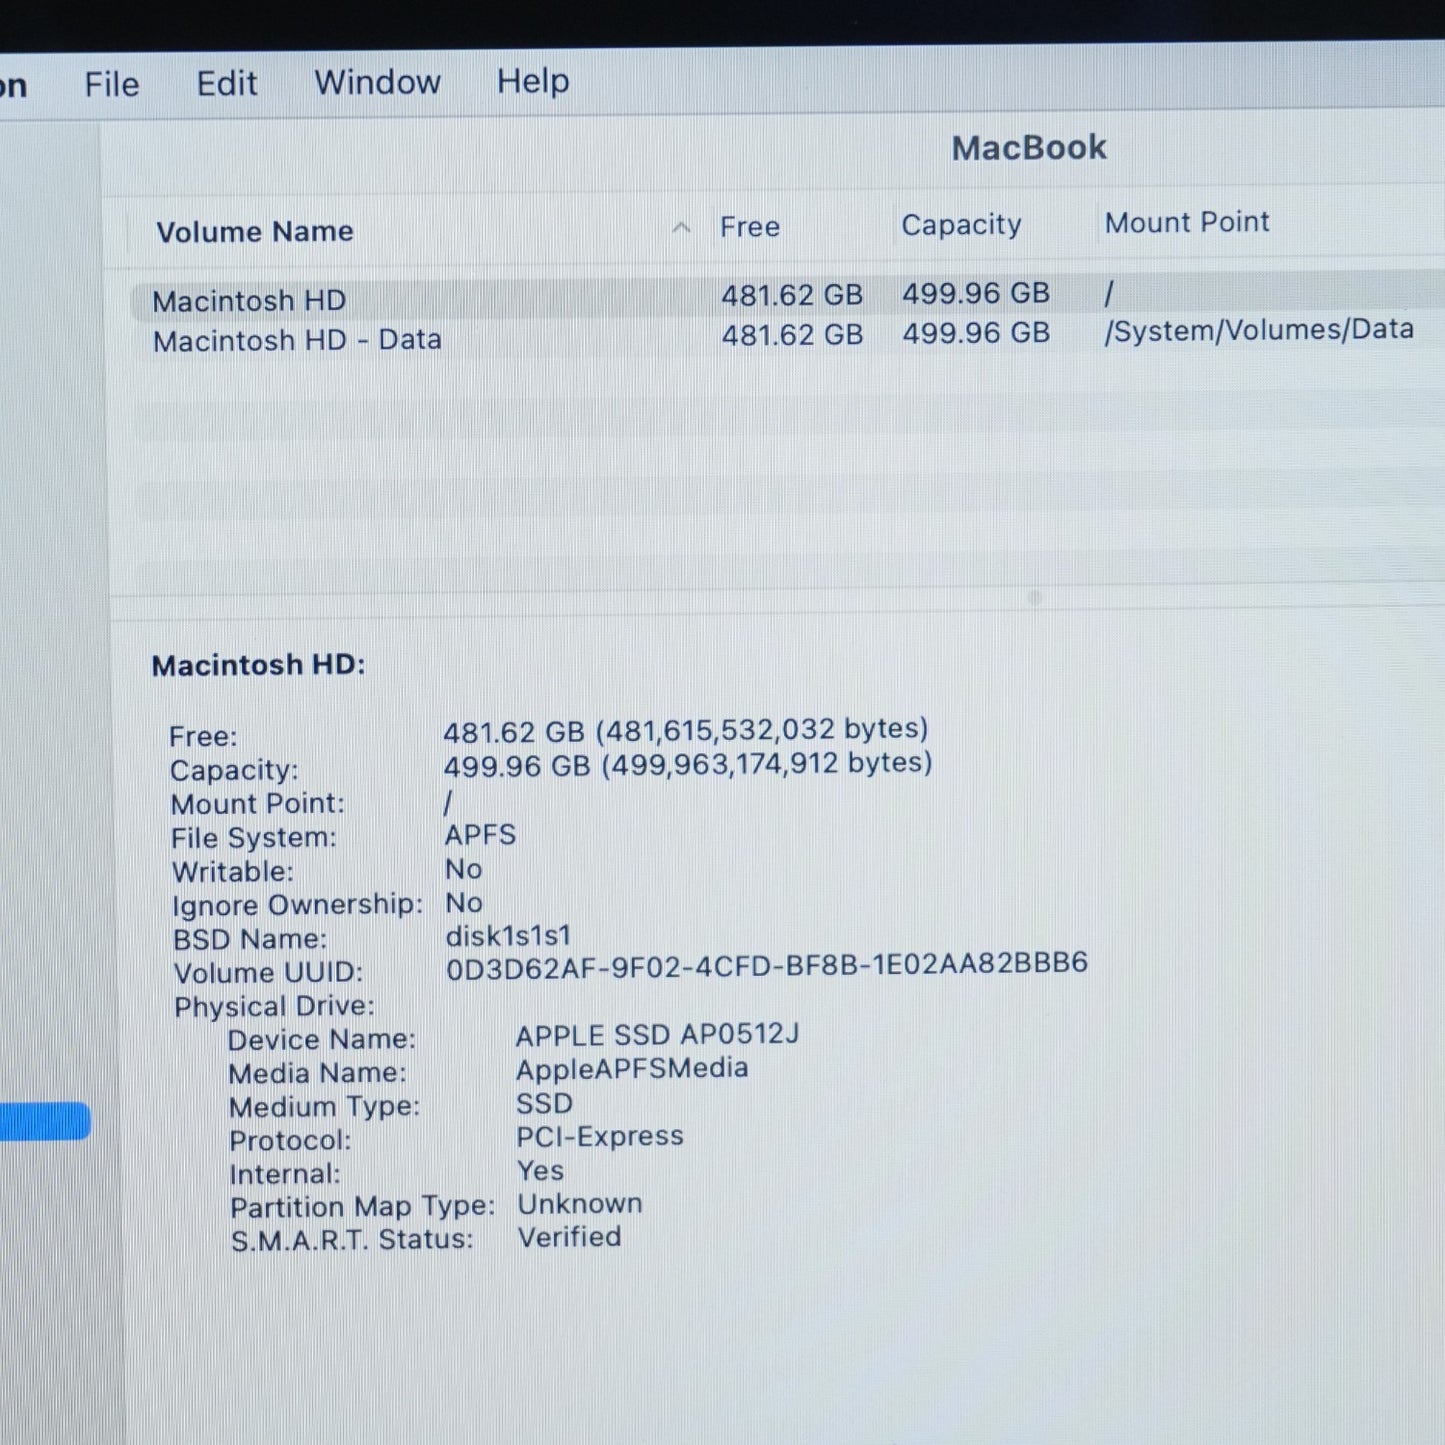
Task: Open the Window menu
Action: pyautogui.click(x=377, y=82)
